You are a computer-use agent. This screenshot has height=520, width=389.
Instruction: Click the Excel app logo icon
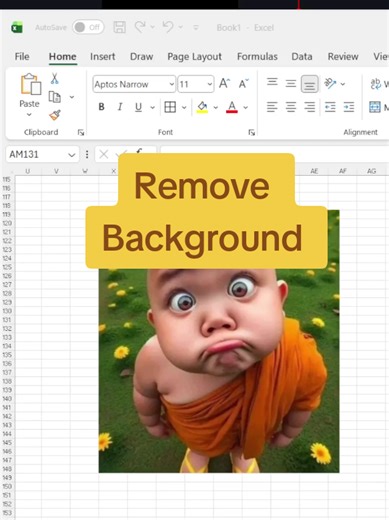(x=17, y=27)
